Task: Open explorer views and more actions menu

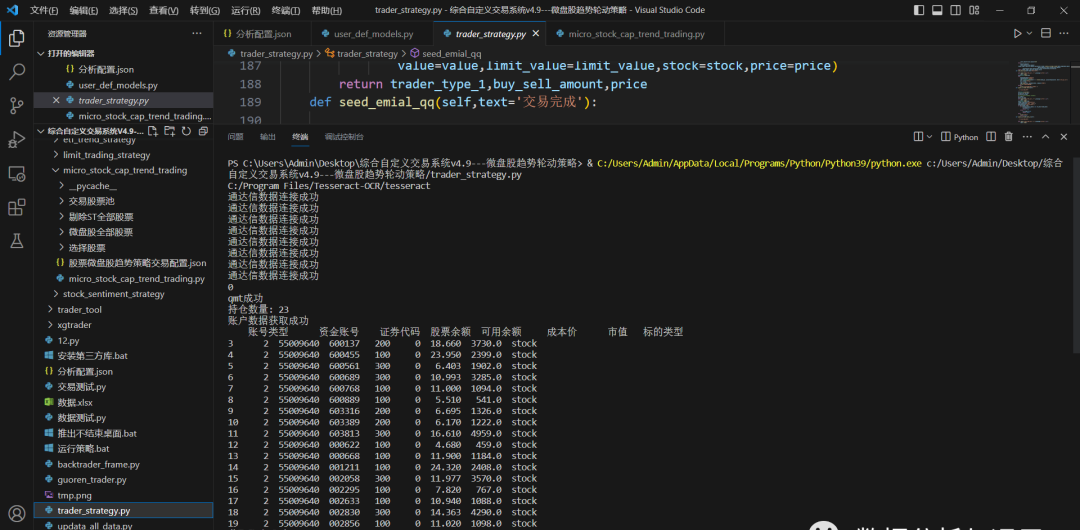Action: 197,34
